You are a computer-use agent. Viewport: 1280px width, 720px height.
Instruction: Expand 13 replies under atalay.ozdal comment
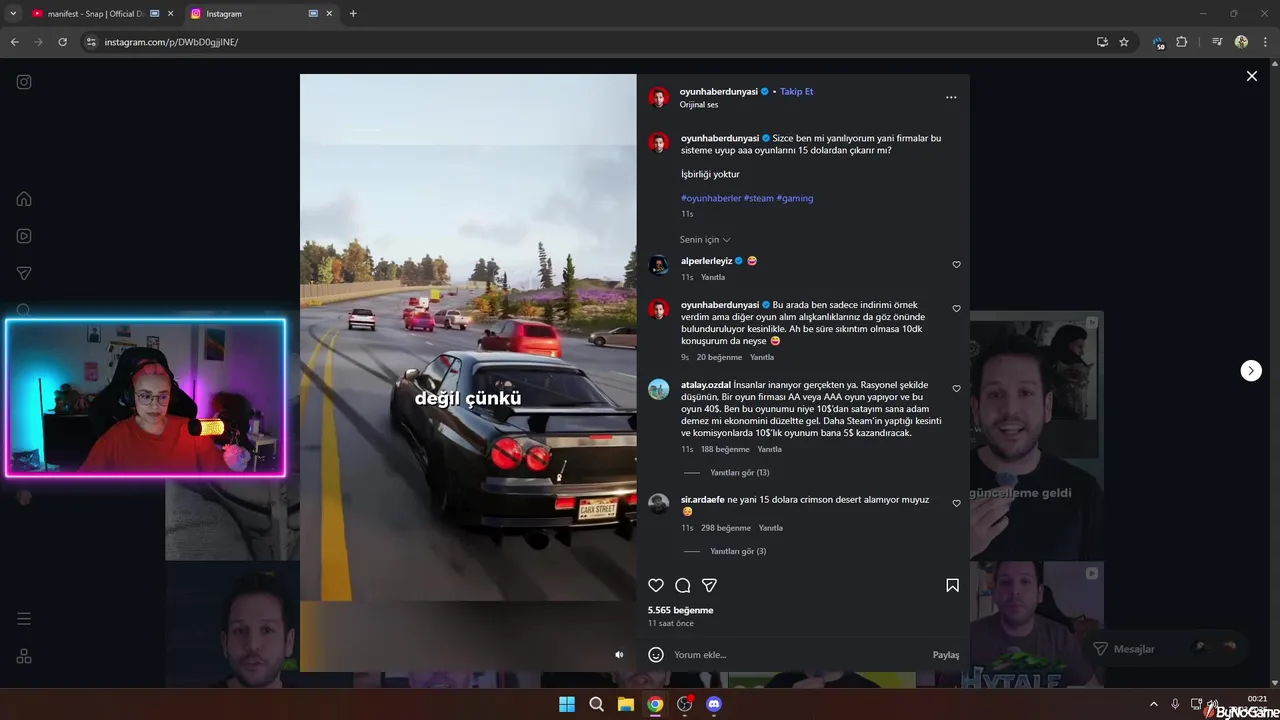739,472
